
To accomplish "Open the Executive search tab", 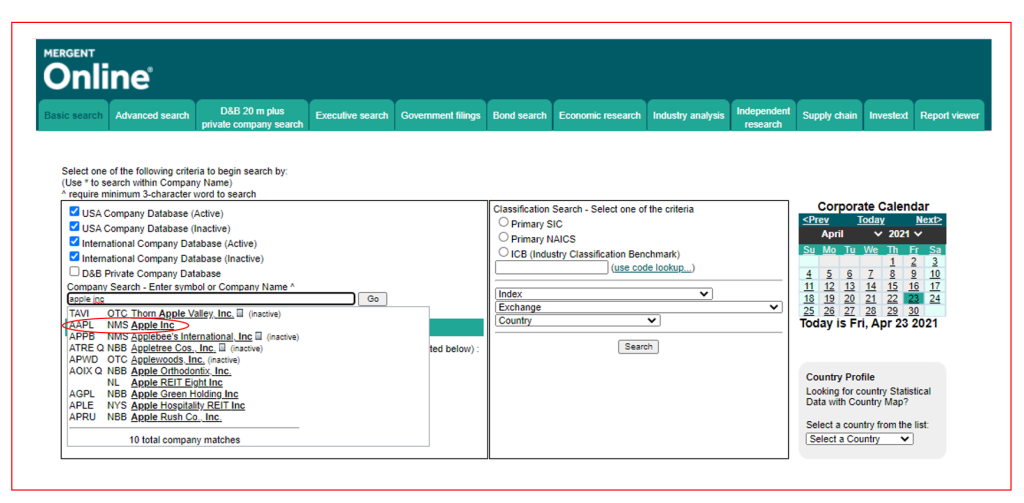I will [x=351, y=116].
